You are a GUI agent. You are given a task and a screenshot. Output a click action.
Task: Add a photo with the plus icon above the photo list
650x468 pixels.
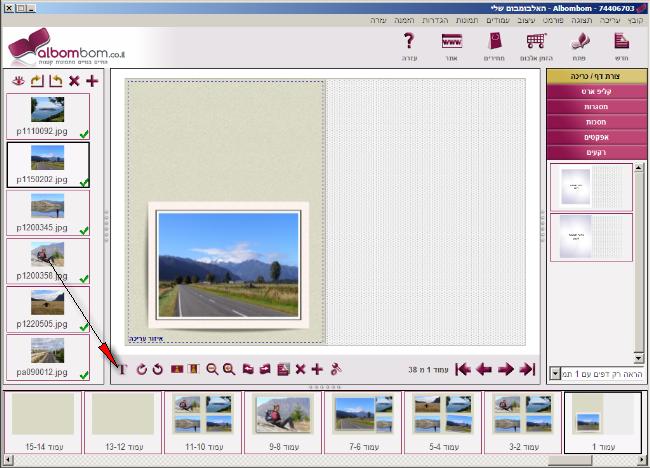92,81
